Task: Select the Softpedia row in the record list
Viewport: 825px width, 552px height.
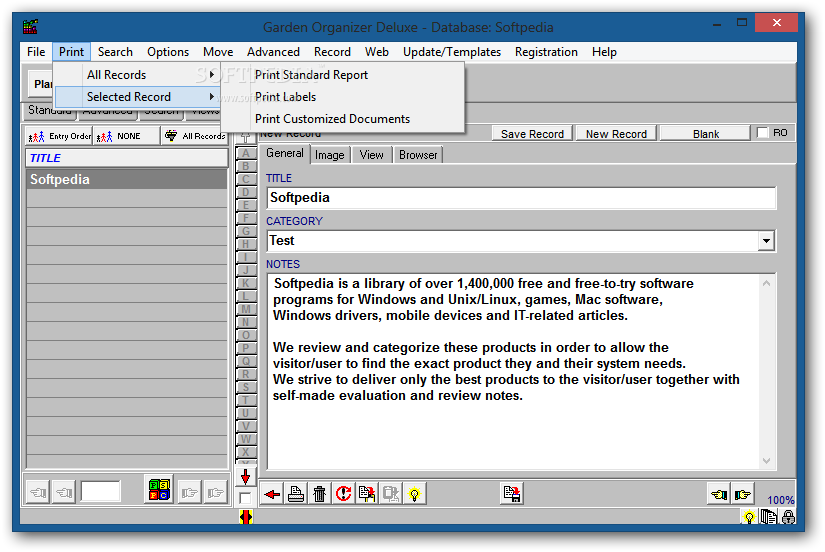Action: pos(127,179)
